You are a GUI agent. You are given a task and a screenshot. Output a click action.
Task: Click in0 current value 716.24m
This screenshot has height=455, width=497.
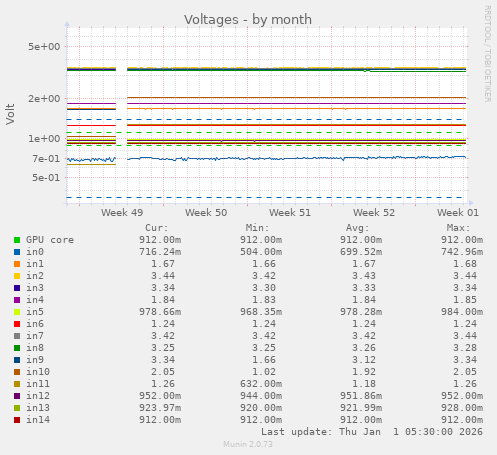[x=160, y=252]
